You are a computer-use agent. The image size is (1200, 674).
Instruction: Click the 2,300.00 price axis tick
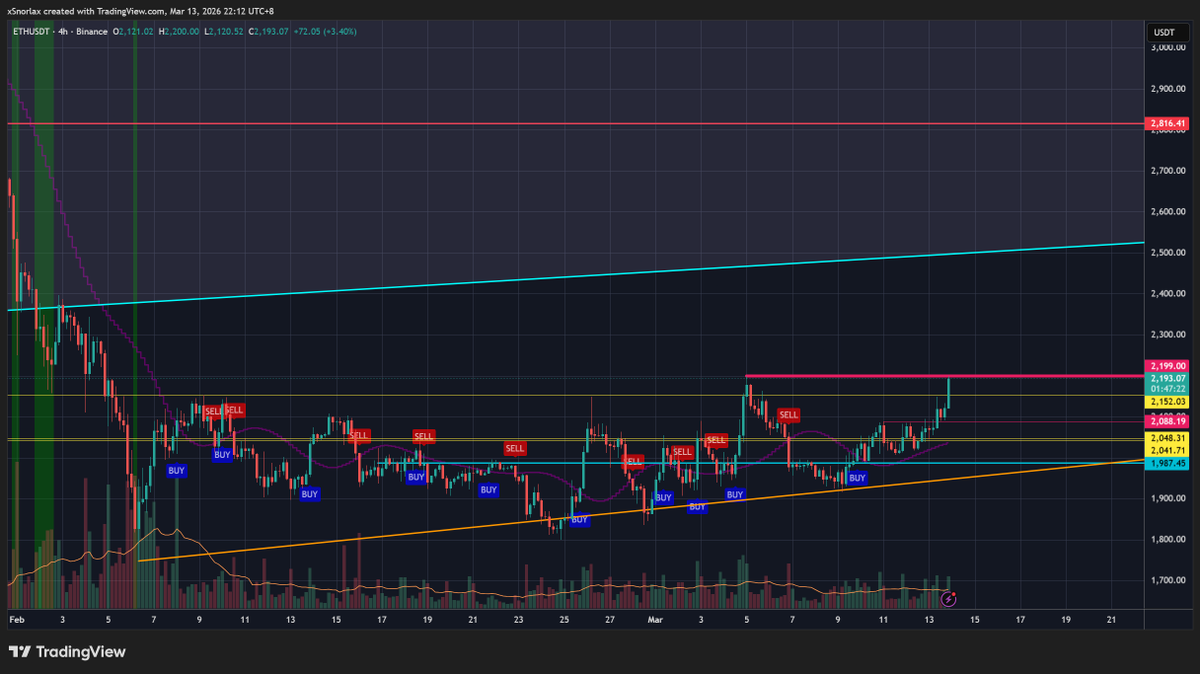pos(1167,334)
